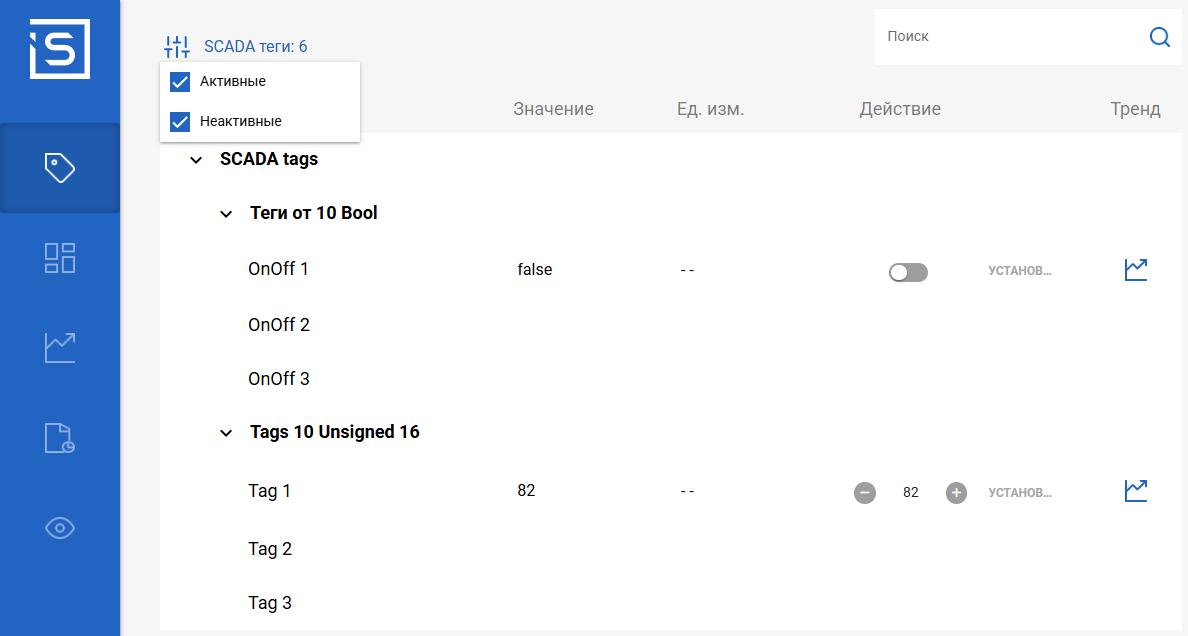Click the filter sliders icon
This screenshot has height=636, width=1188.
pos(177,46)
